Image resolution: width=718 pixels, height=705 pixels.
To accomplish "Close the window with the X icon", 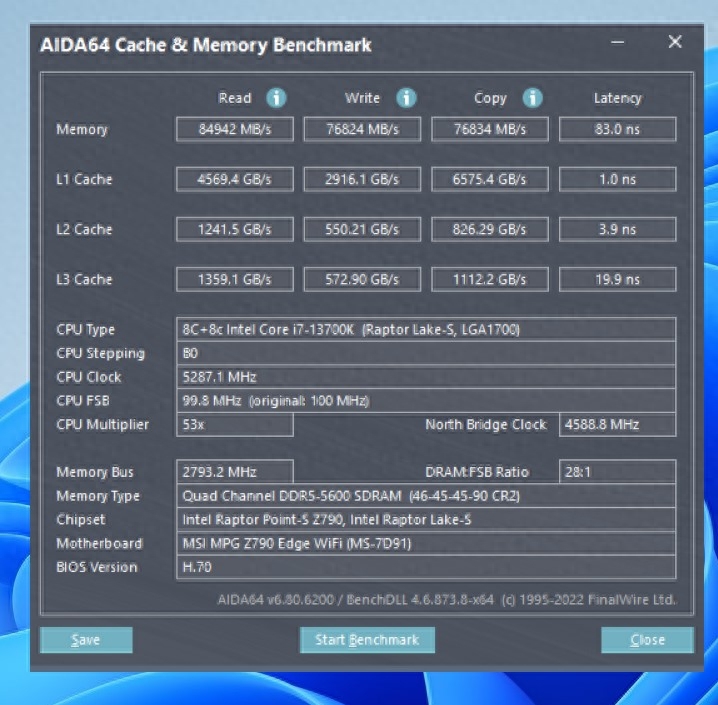I will tap(675, 42).
